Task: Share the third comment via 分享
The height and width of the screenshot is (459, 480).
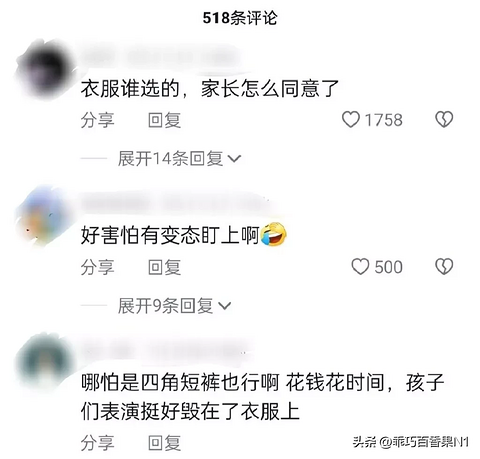Action: (97, 443)
